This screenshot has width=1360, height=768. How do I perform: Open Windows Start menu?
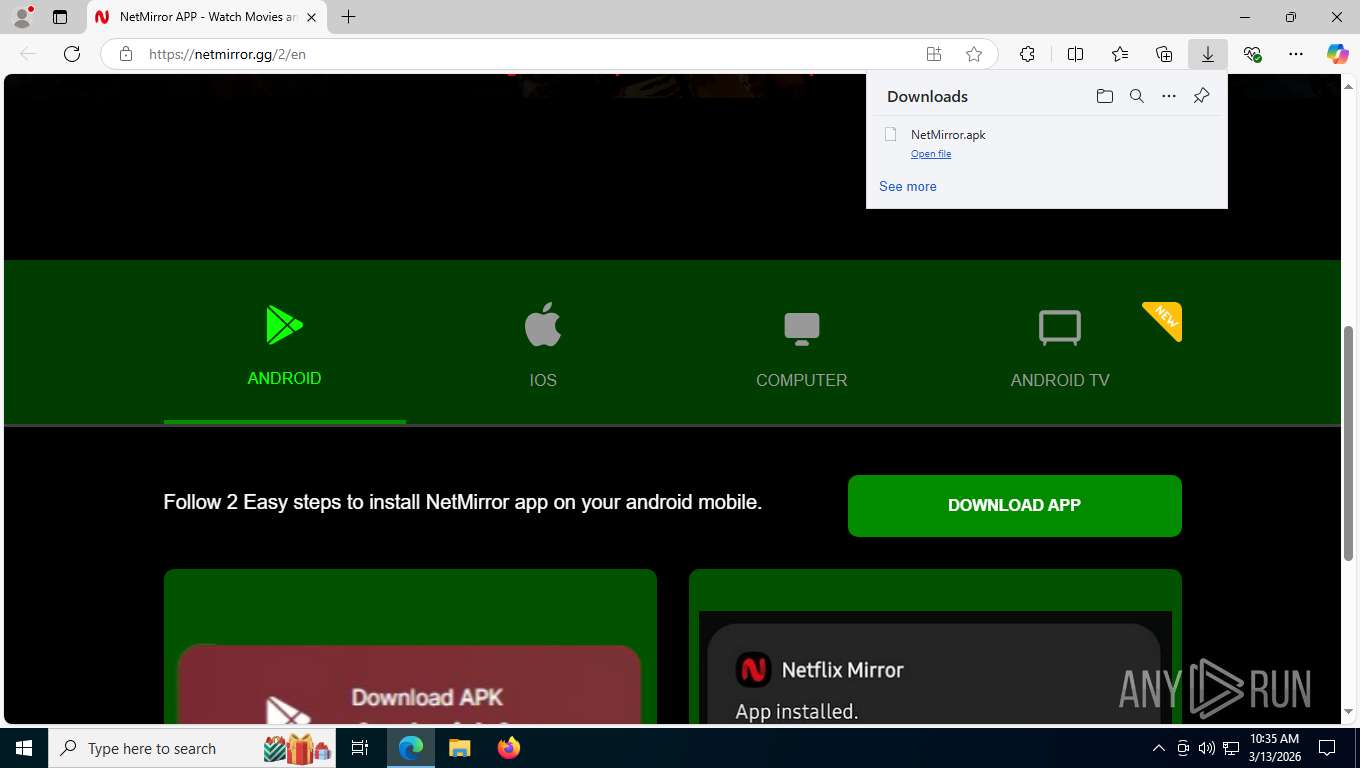(24, 748)
